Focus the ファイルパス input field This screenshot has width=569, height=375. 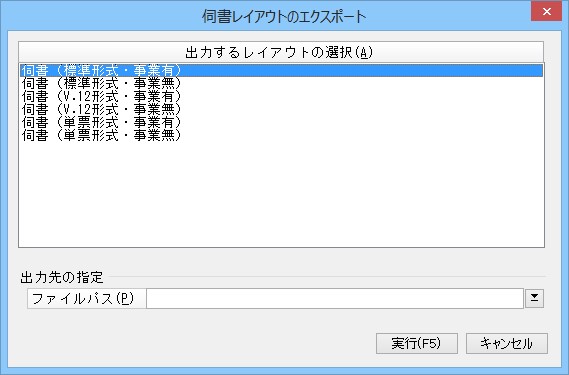click(x=335, y=298)
